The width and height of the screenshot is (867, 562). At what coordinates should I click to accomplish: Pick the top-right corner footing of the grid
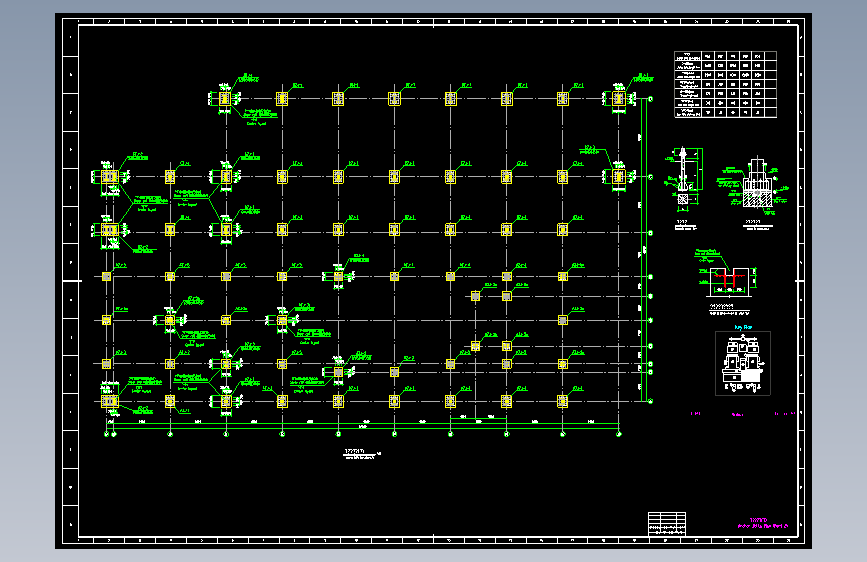click(619, 99)
